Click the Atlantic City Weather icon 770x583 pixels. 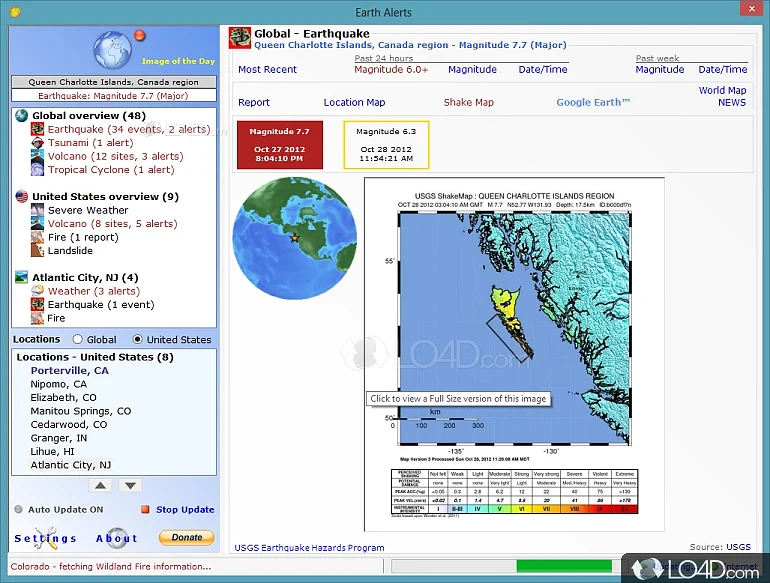click(37, 291)
